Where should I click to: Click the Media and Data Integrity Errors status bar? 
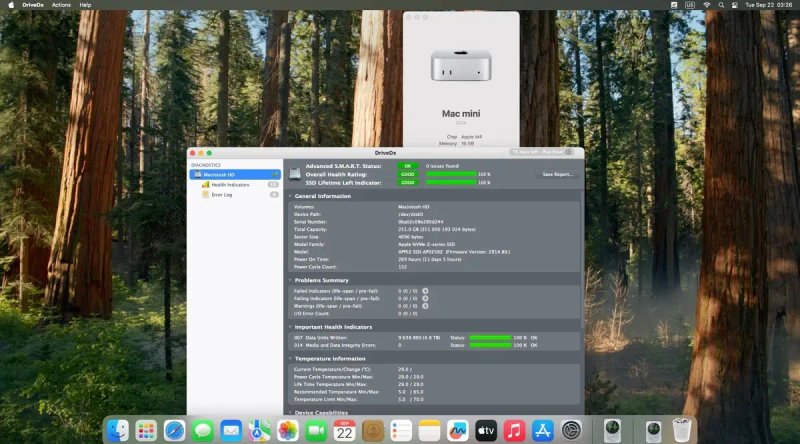490,346
